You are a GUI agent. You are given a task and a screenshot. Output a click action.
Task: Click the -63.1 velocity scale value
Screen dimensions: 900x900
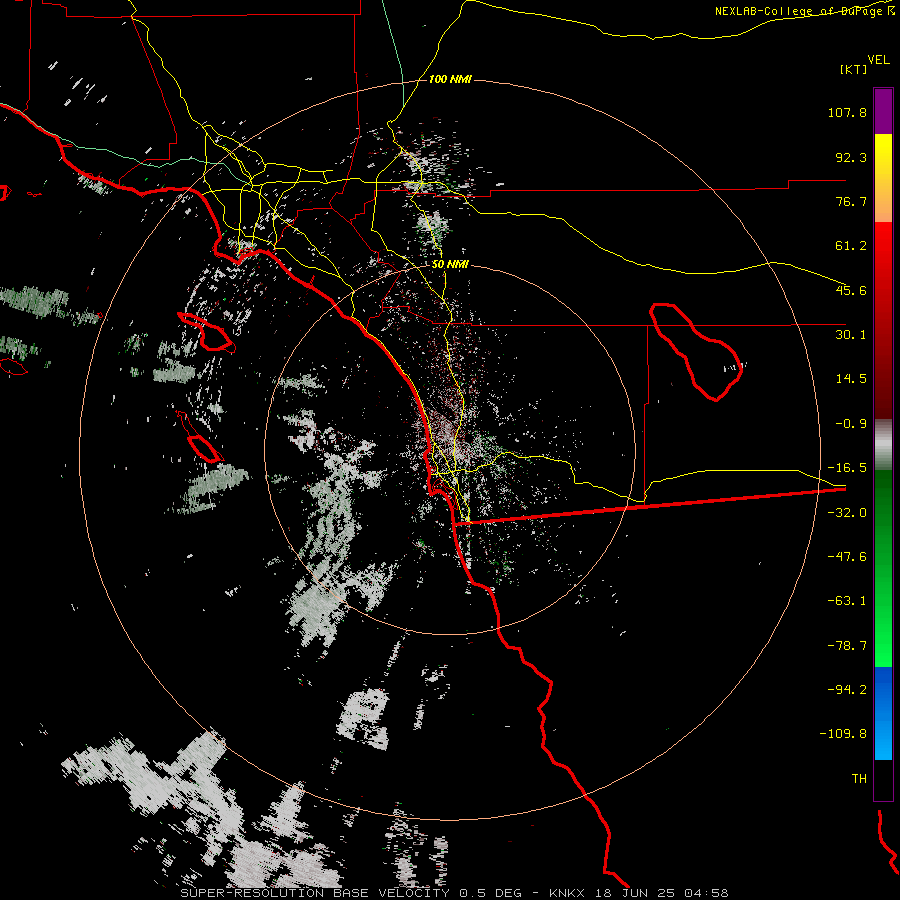847,601
